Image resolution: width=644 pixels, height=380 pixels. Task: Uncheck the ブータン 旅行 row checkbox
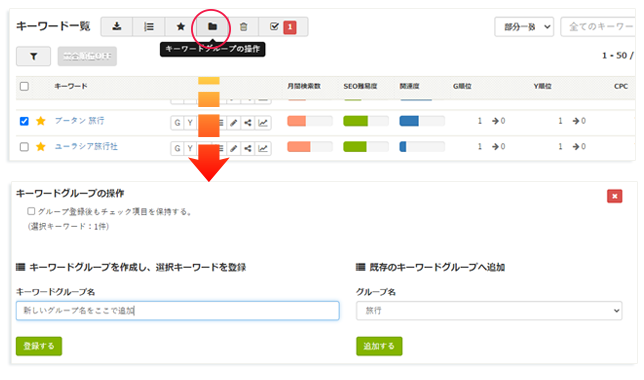coord(24,121)
